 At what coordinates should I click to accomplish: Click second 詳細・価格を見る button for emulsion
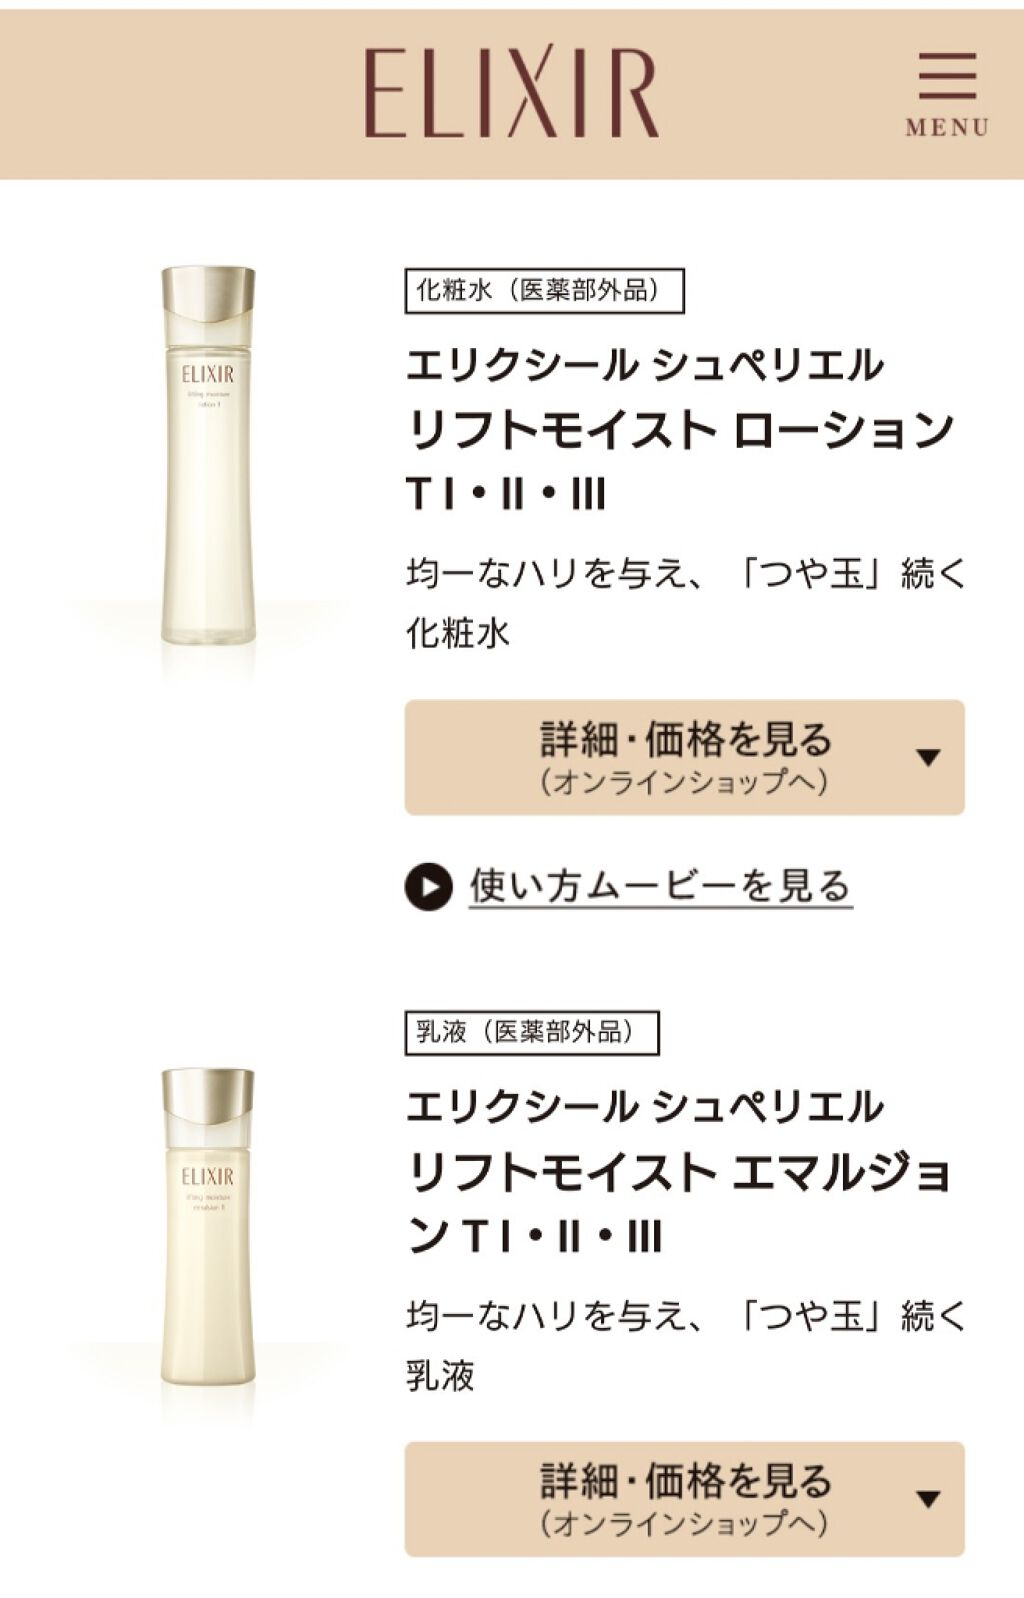(684, 1498)
